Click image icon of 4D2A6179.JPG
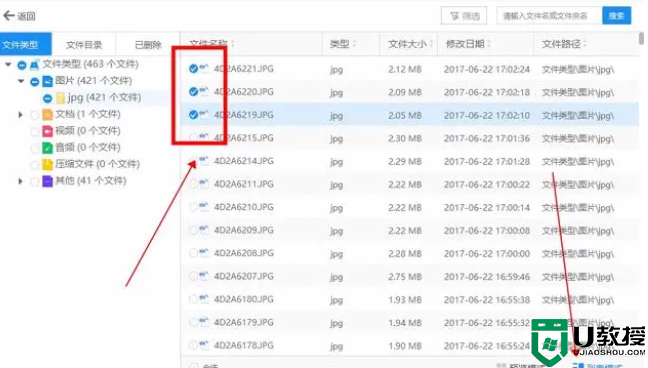Screen dimensions: 648x368 (204, 322)
